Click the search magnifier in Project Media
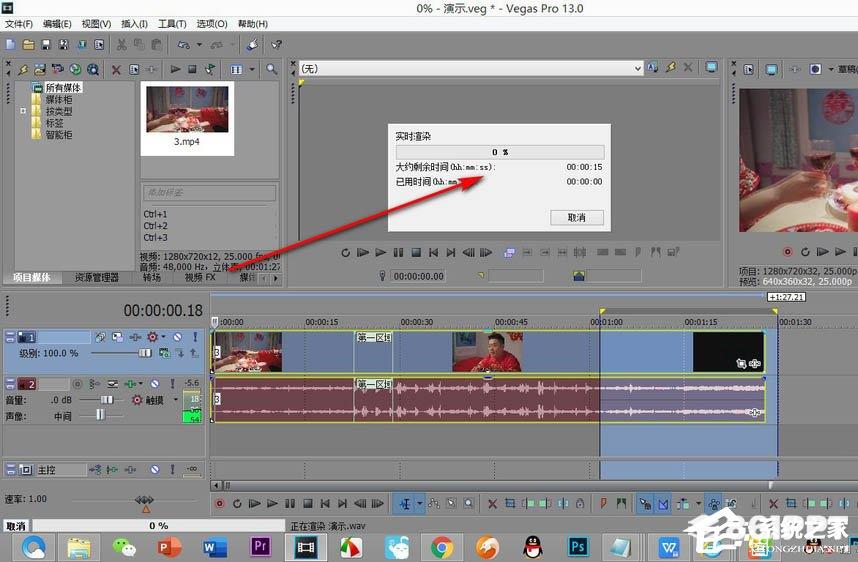The height and width of the screenshot is (562, 858). (x=271, y=69)
